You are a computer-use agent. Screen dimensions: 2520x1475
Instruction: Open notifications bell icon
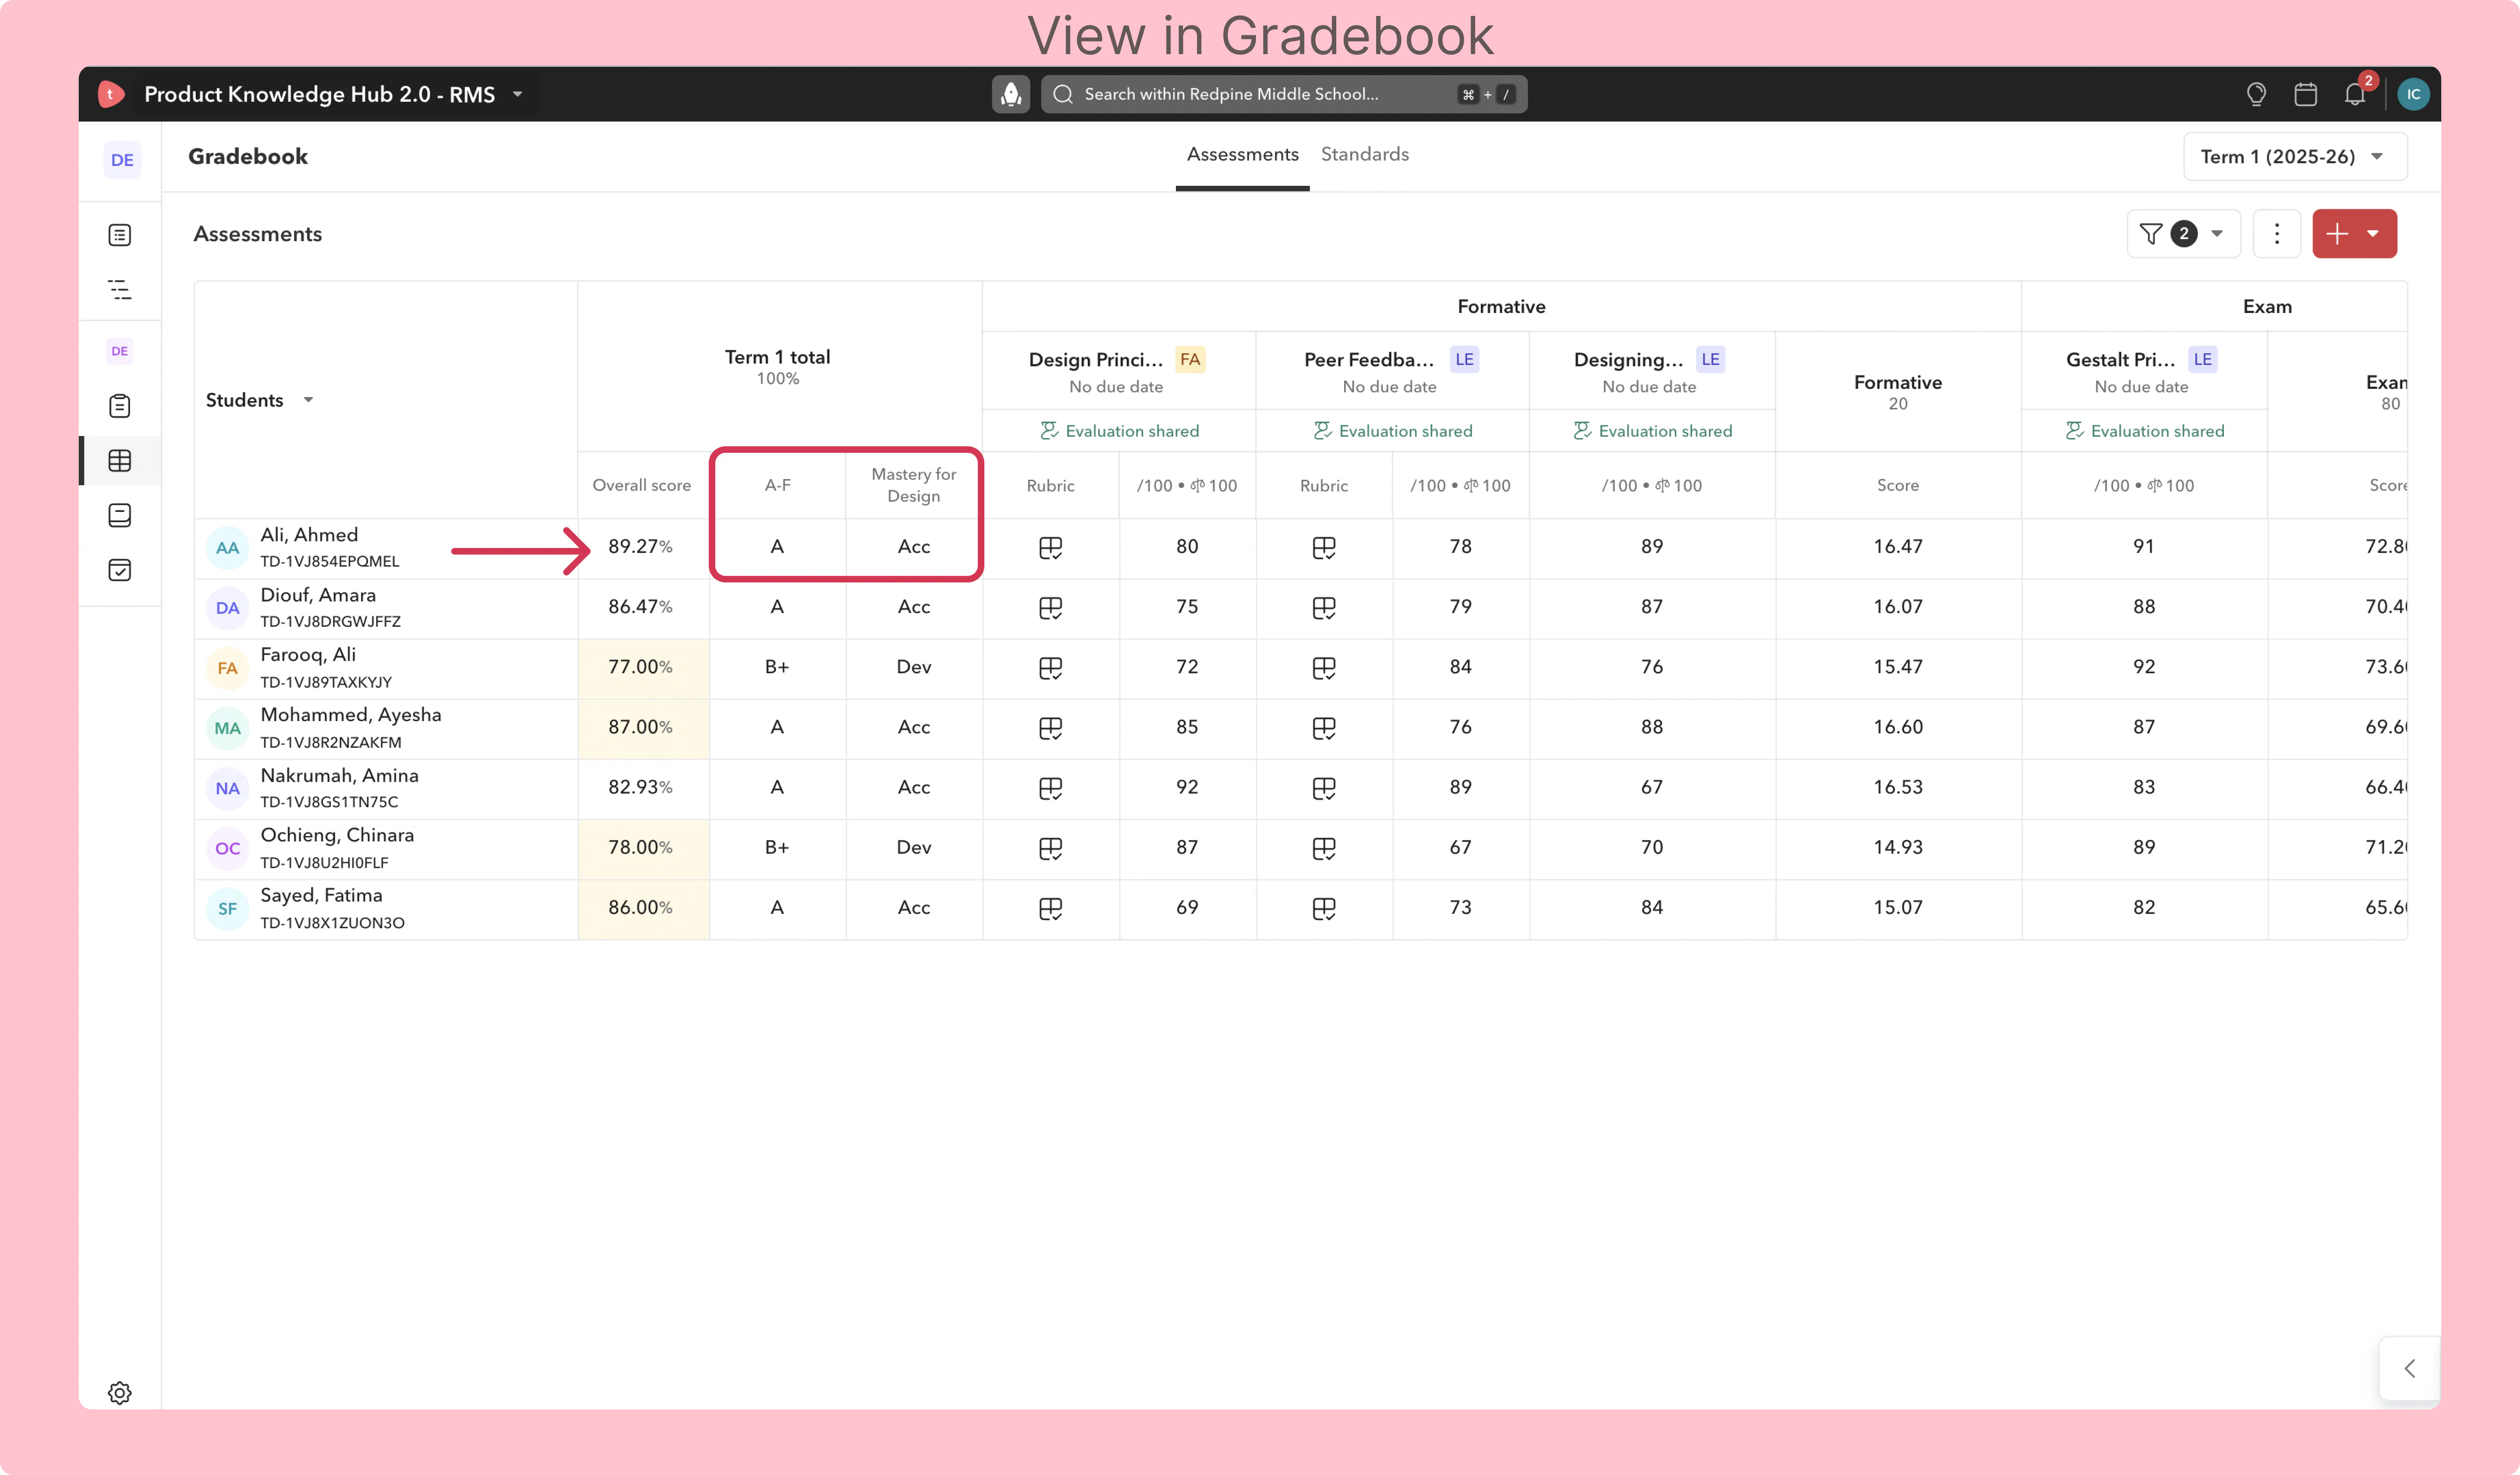pyautogui.click(x=2355, y=94)
